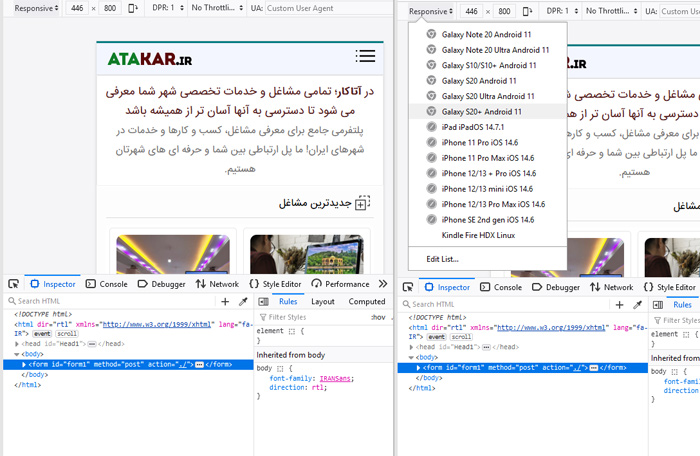This screenshot has width=700, height=456.
Task: Activate element picker icon in right devtools
Action: coord(408,287)
